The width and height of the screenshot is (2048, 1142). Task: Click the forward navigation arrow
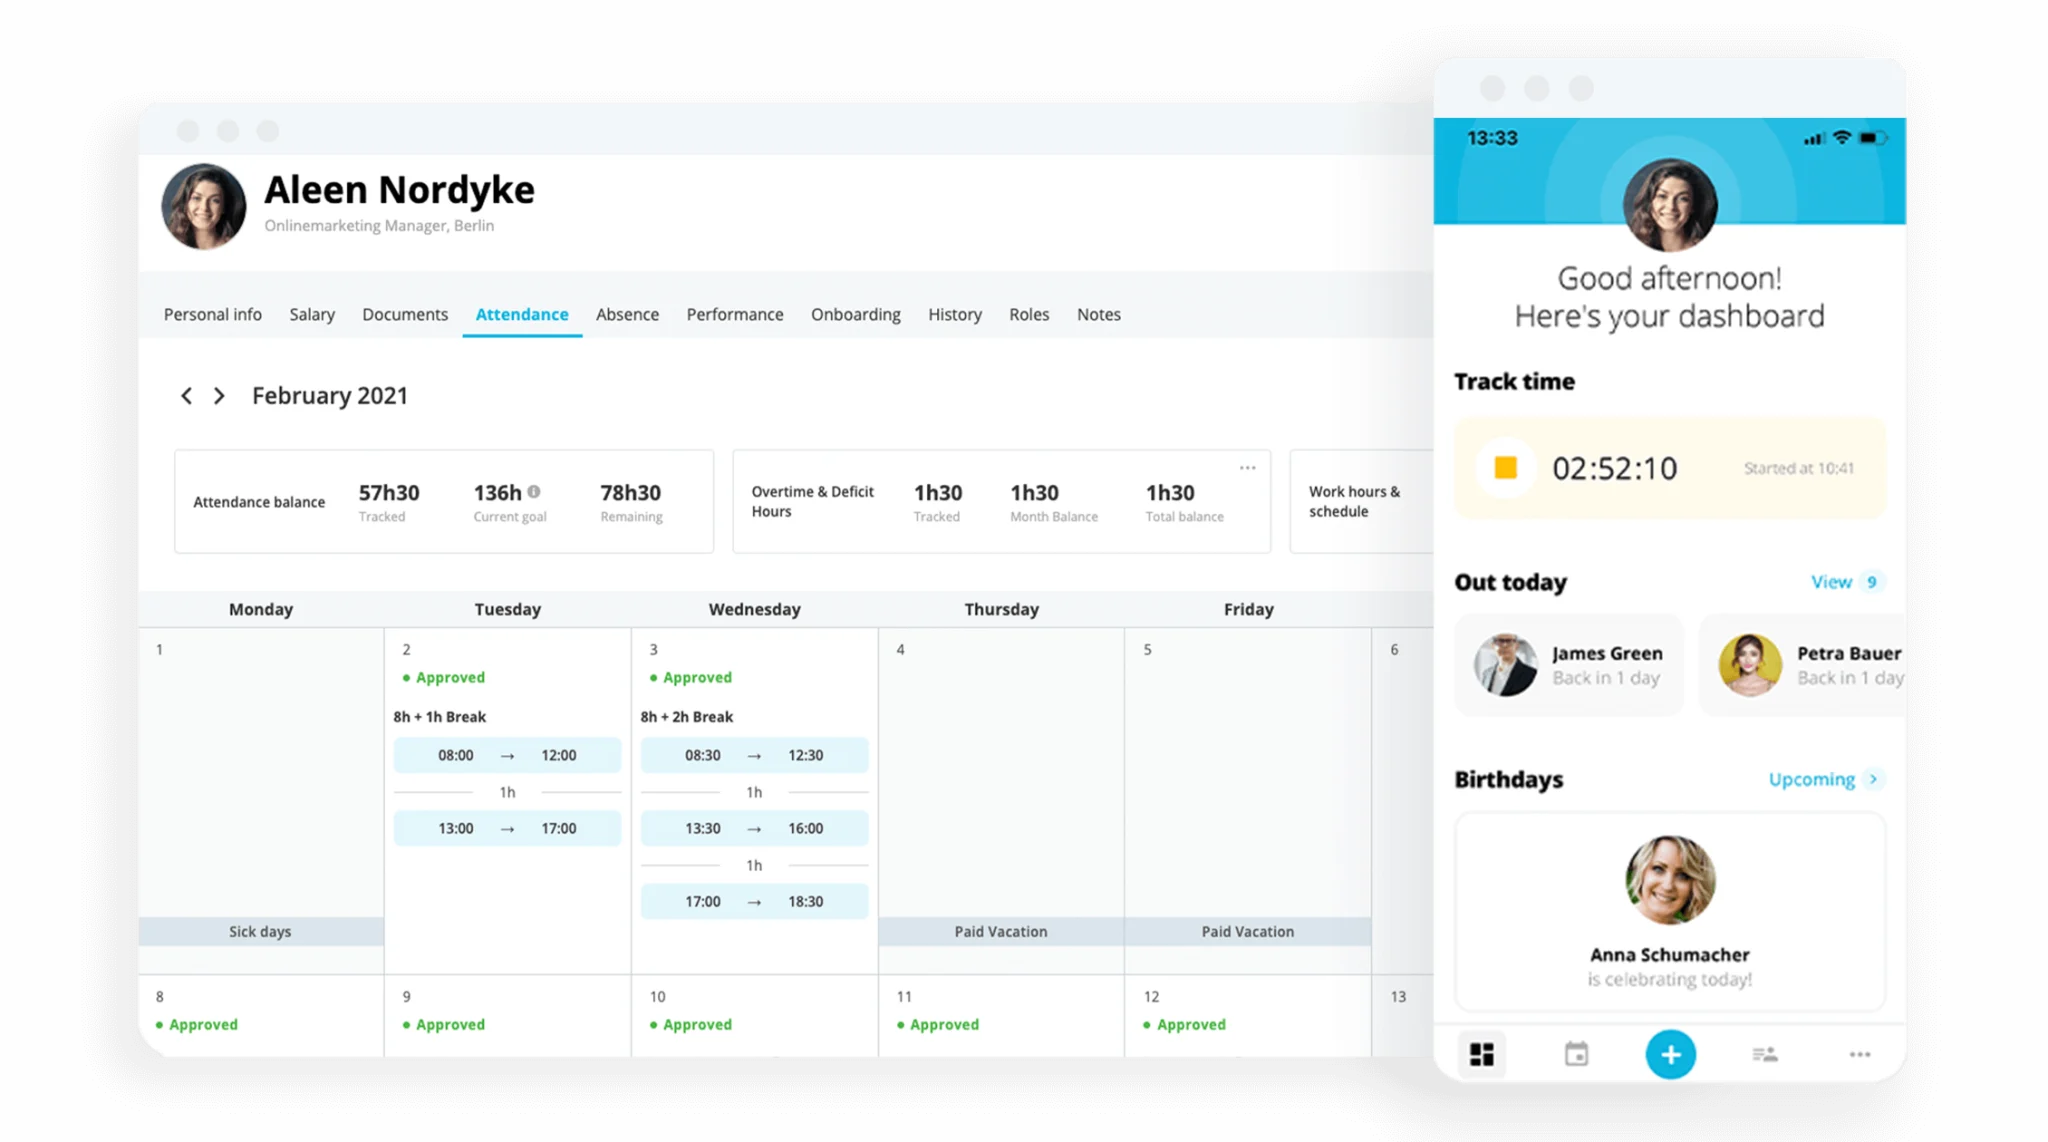click(218, 397)
